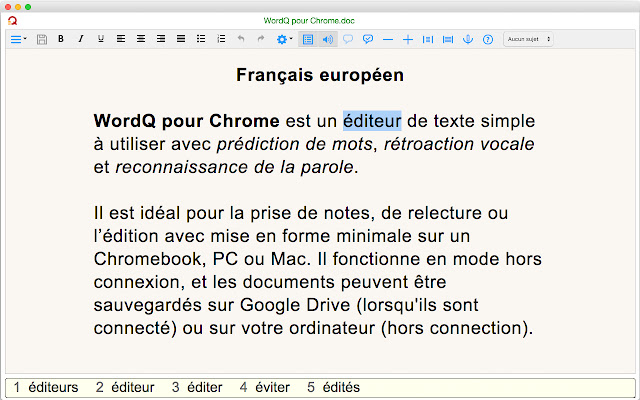Toggle the word prediction list
This screenshot has width=640, height=400.
coord(308,39)
